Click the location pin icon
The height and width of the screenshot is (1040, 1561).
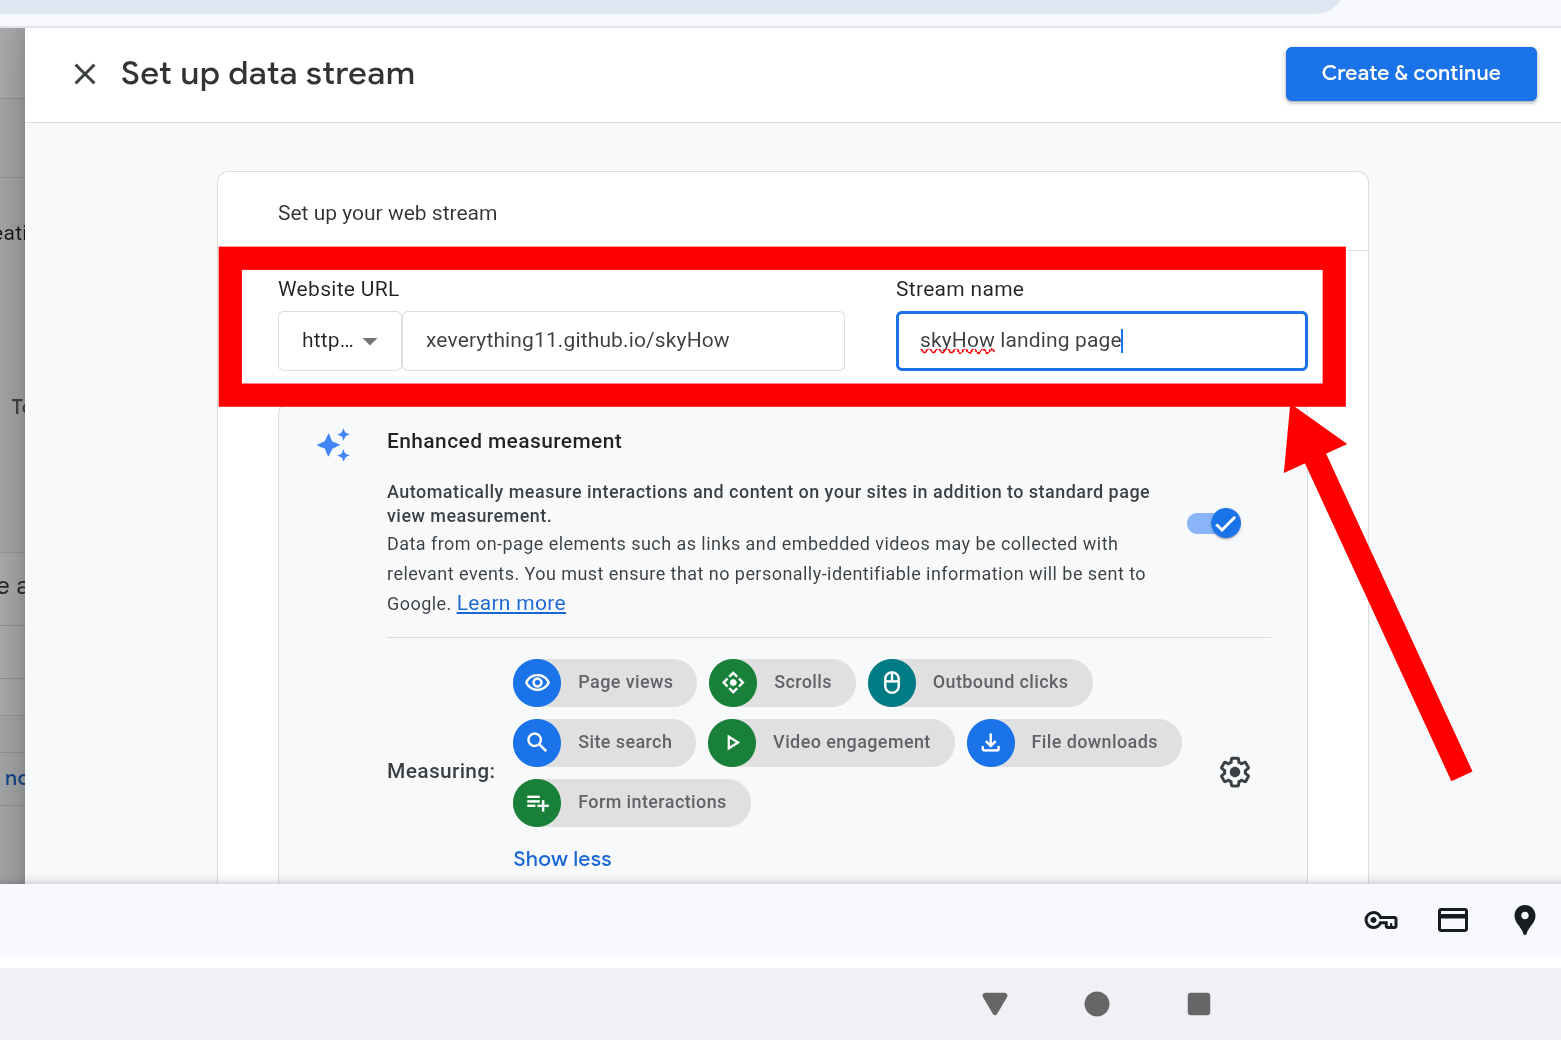tap(1524, 920)
